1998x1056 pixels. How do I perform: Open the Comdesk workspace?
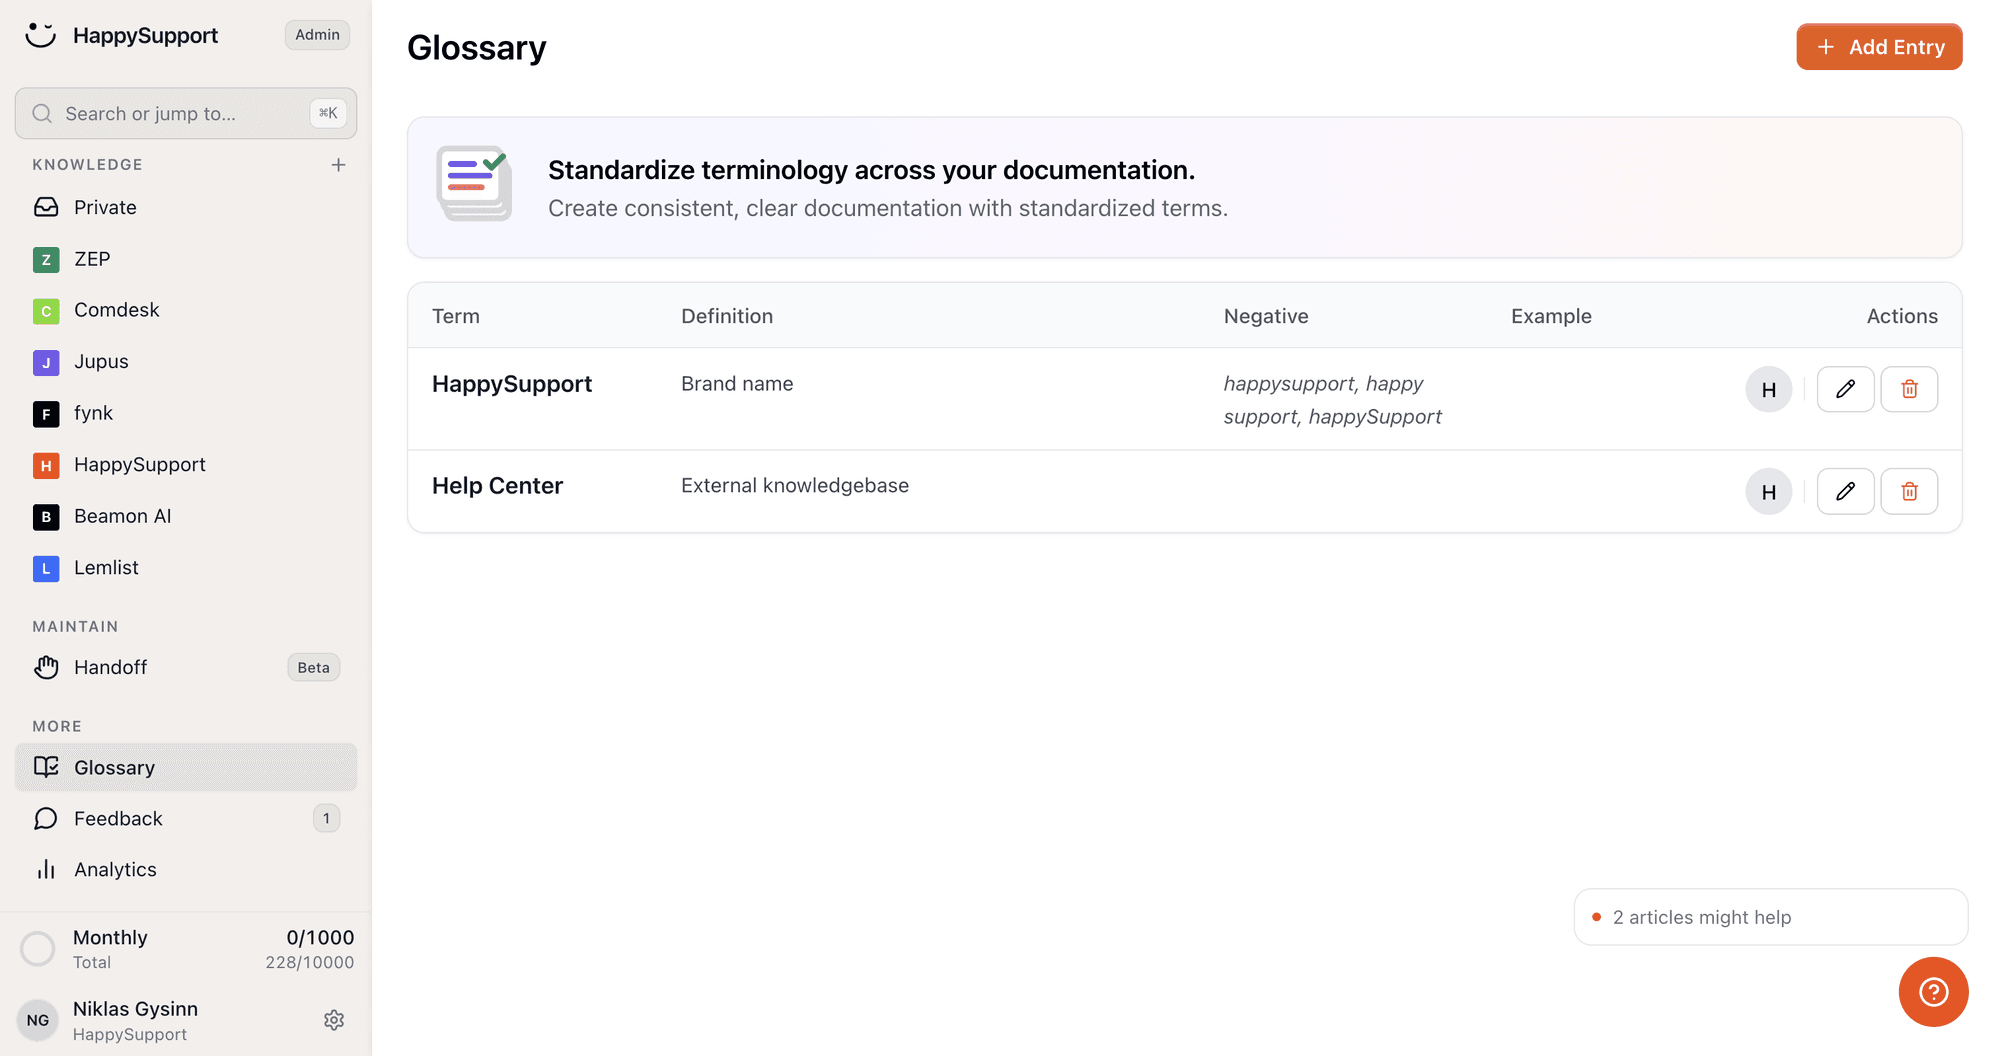coord(186,310)
